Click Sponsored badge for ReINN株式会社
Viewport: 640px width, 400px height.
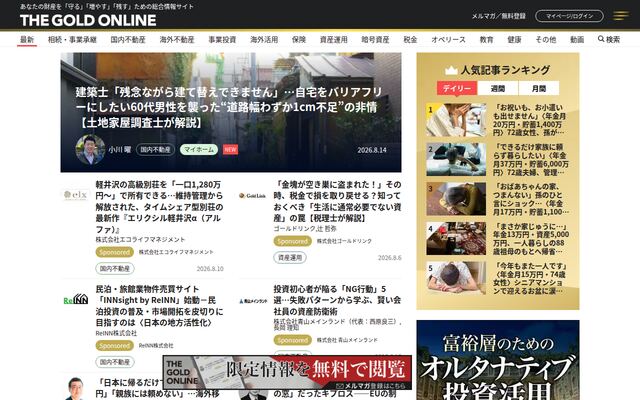pyautogui.click(x=115, y=346)
